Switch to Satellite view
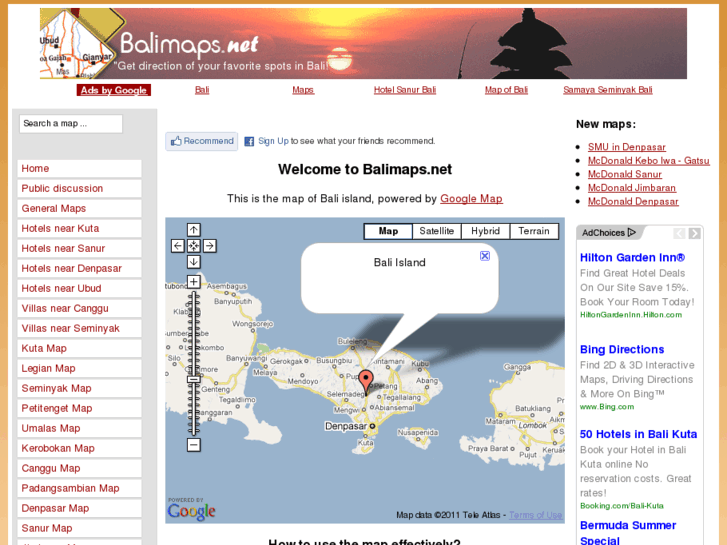 (437, 231)
